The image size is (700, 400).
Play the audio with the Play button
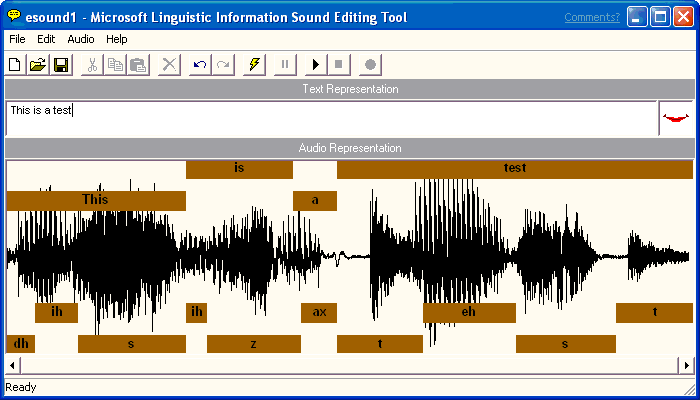tap(316, 65)
